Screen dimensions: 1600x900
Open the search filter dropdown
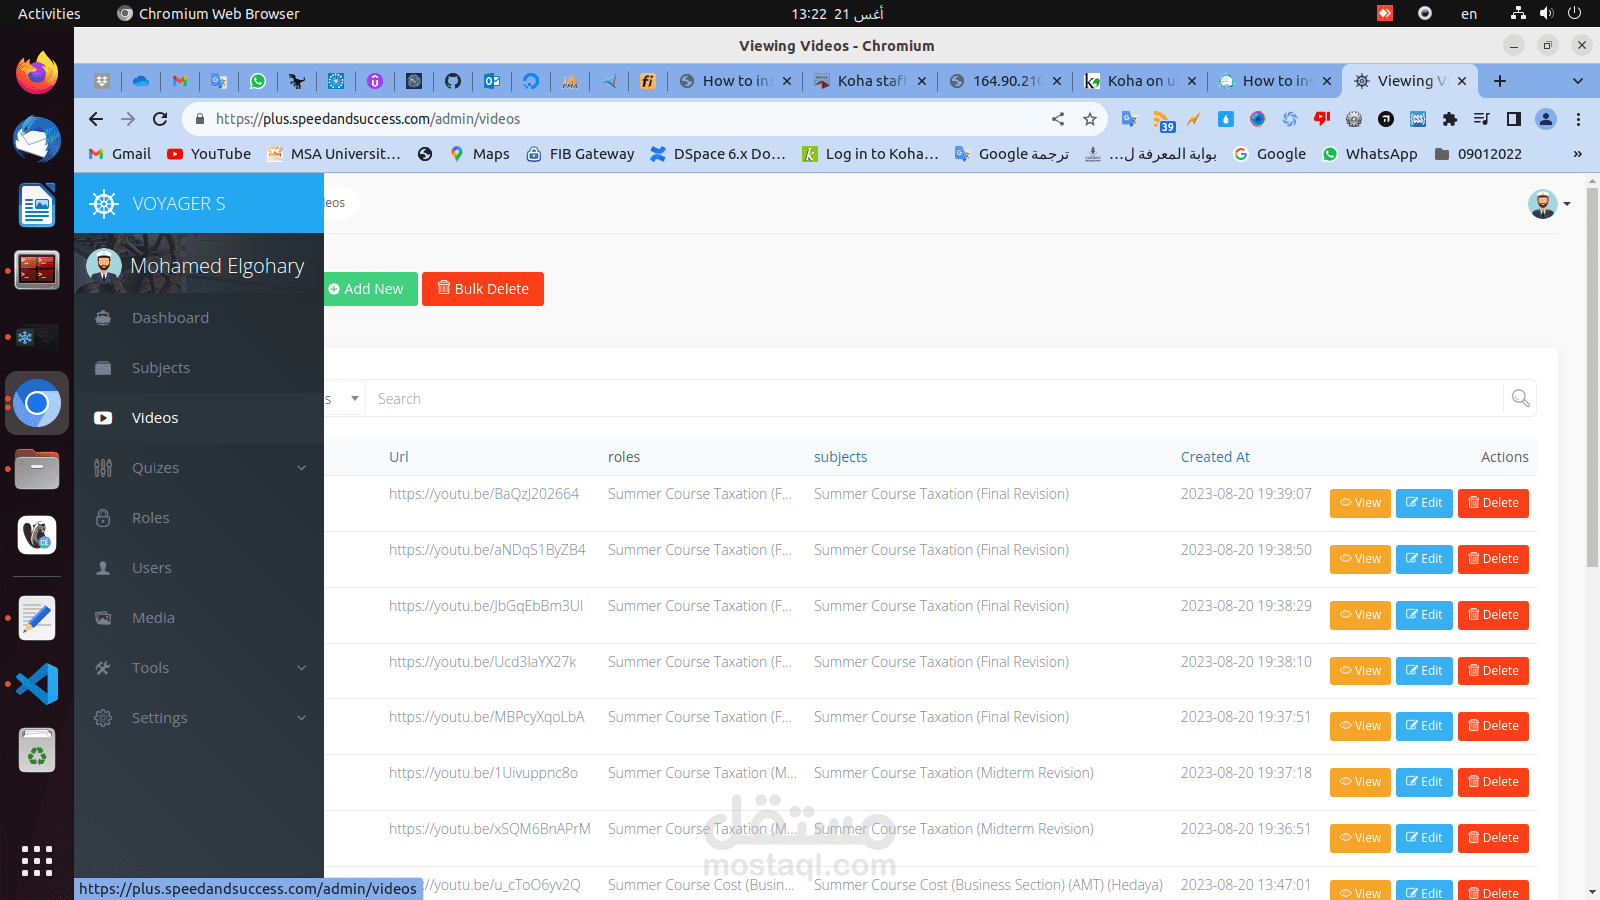coord(344,399)
